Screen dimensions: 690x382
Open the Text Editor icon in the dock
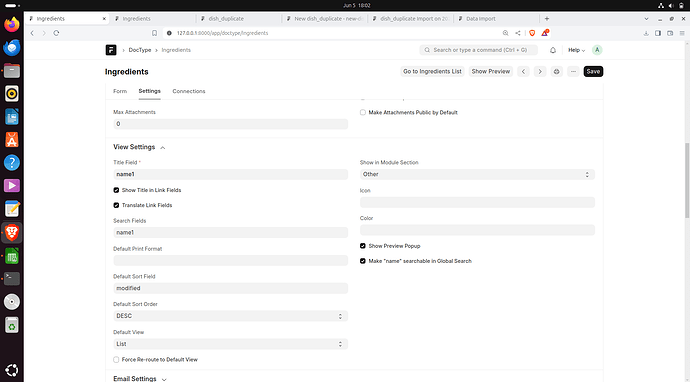[x=12, y=209]
